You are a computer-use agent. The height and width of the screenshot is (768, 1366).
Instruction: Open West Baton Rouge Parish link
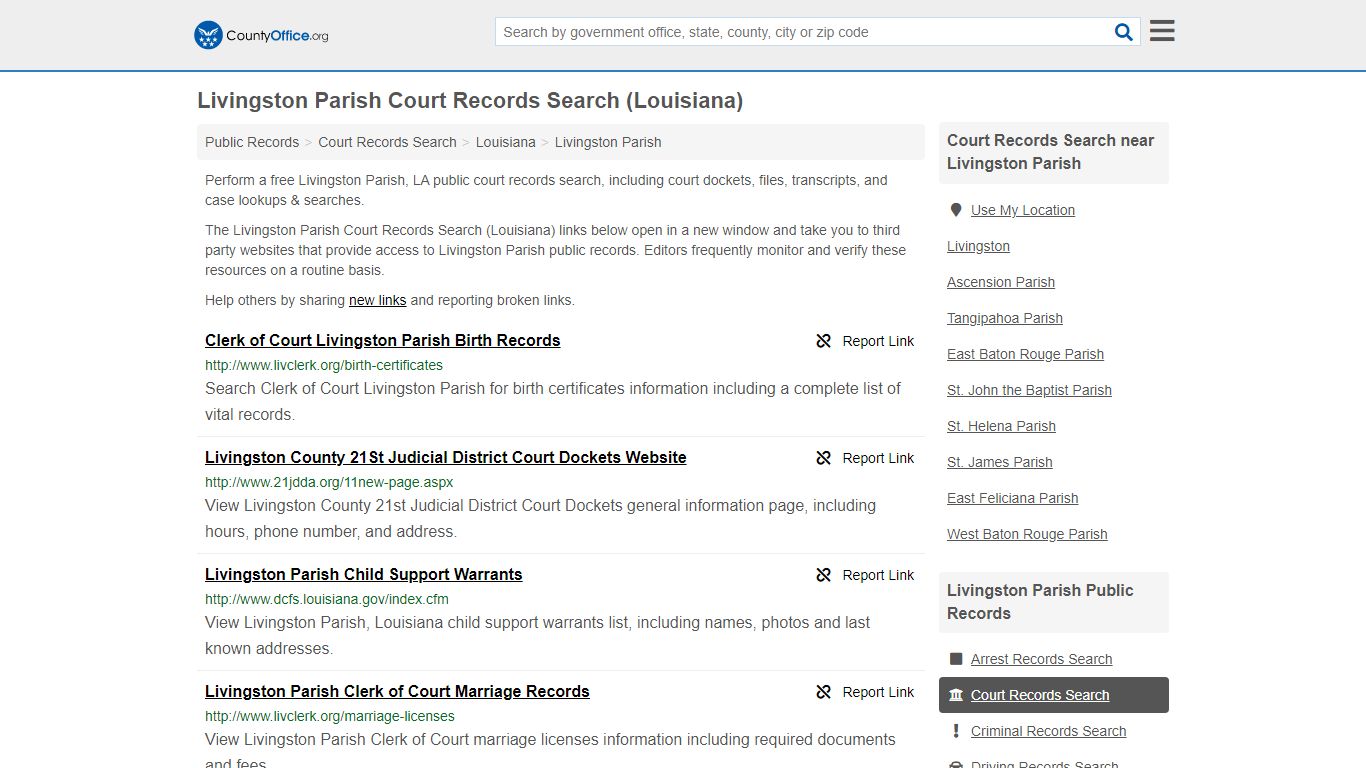pos(1027,534)
